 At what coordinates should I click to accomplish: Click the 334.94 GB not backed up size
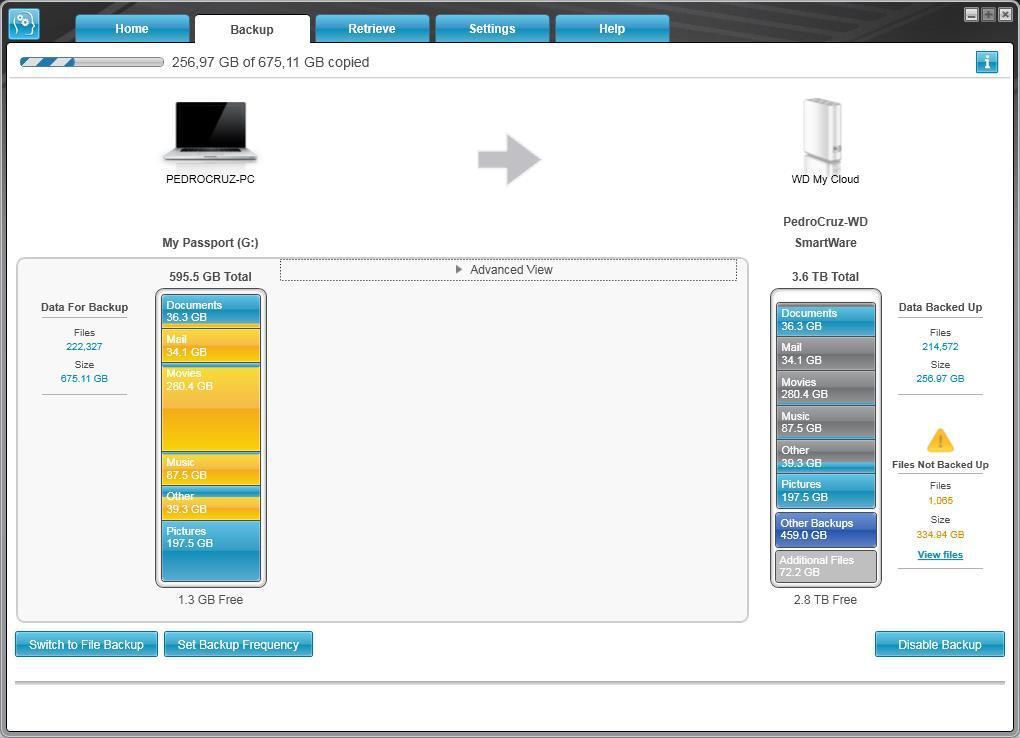pyautogui.click(x=940, y=534)
